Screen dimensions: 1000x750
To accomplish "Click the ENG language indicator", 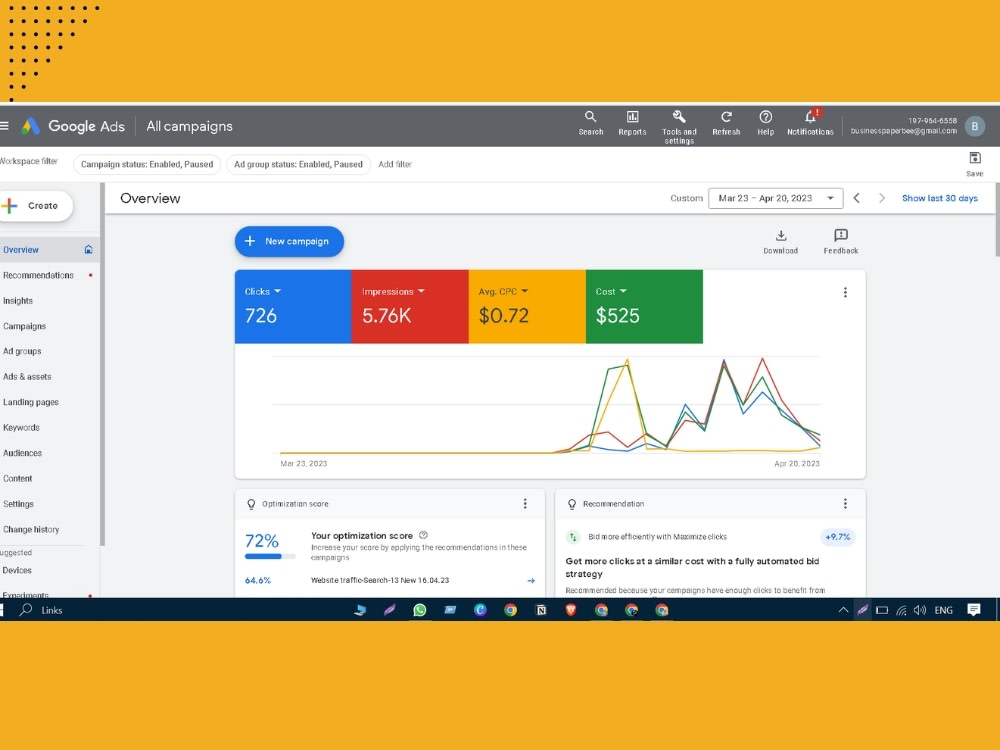I will [943, 610].
